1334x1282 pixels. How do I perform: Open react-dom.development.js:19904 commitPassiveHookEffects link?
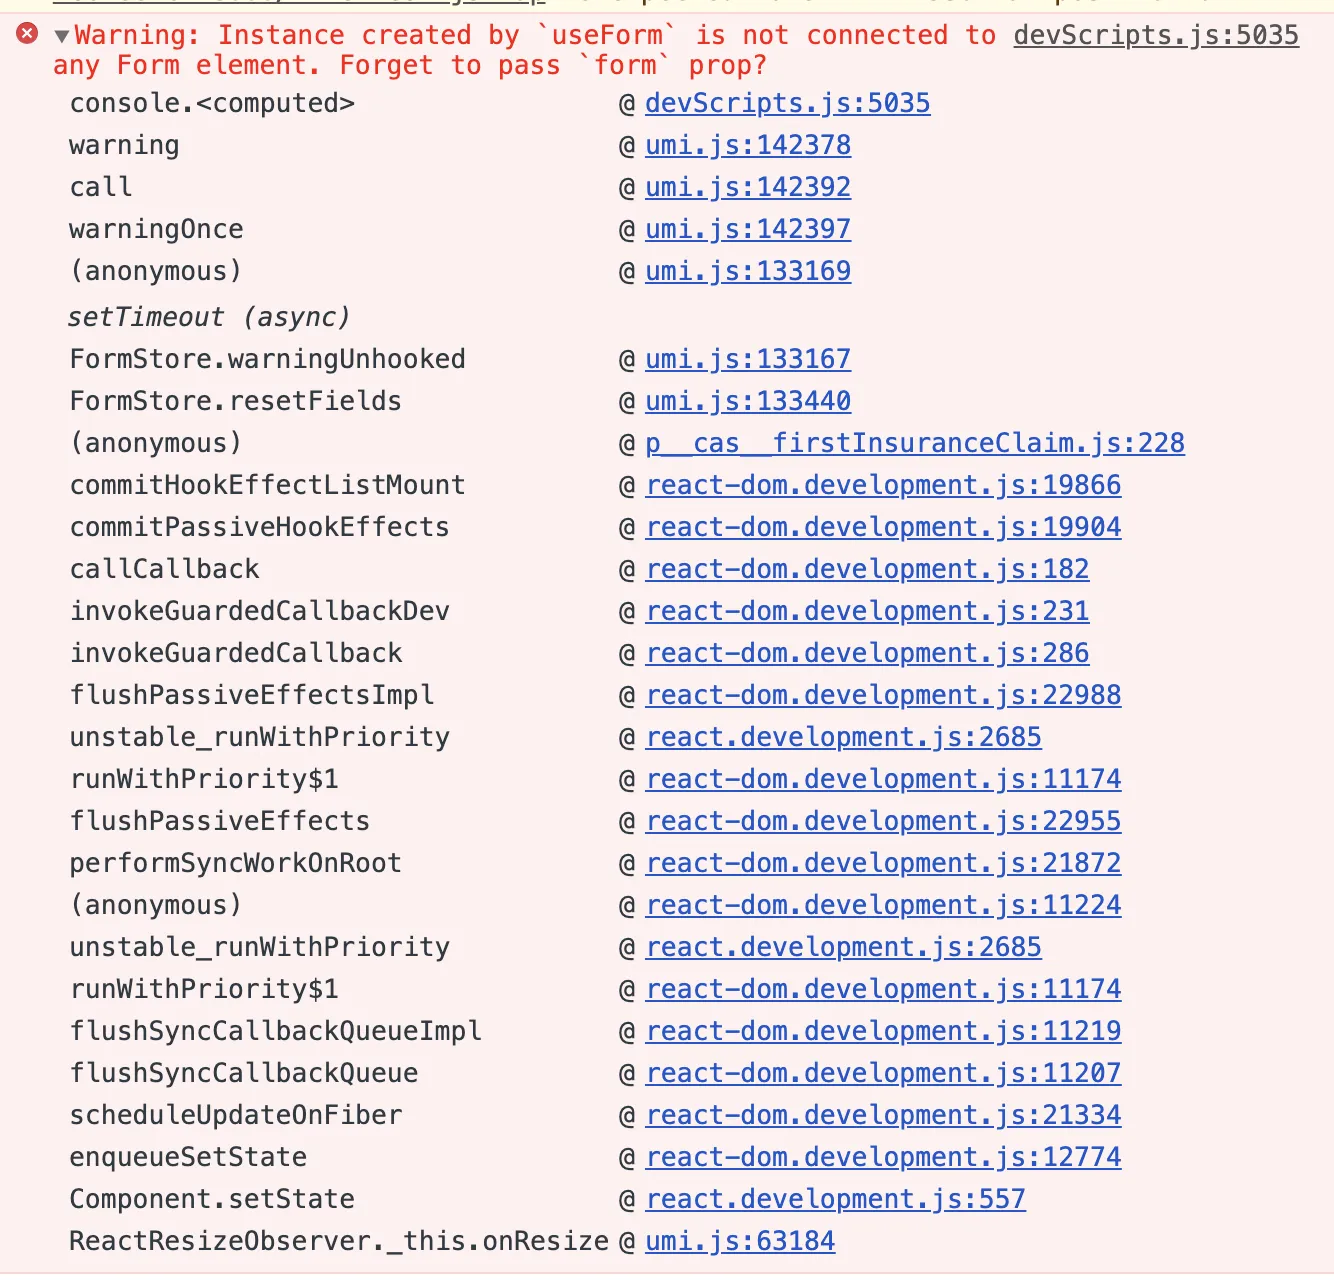(x=883, y=527)
